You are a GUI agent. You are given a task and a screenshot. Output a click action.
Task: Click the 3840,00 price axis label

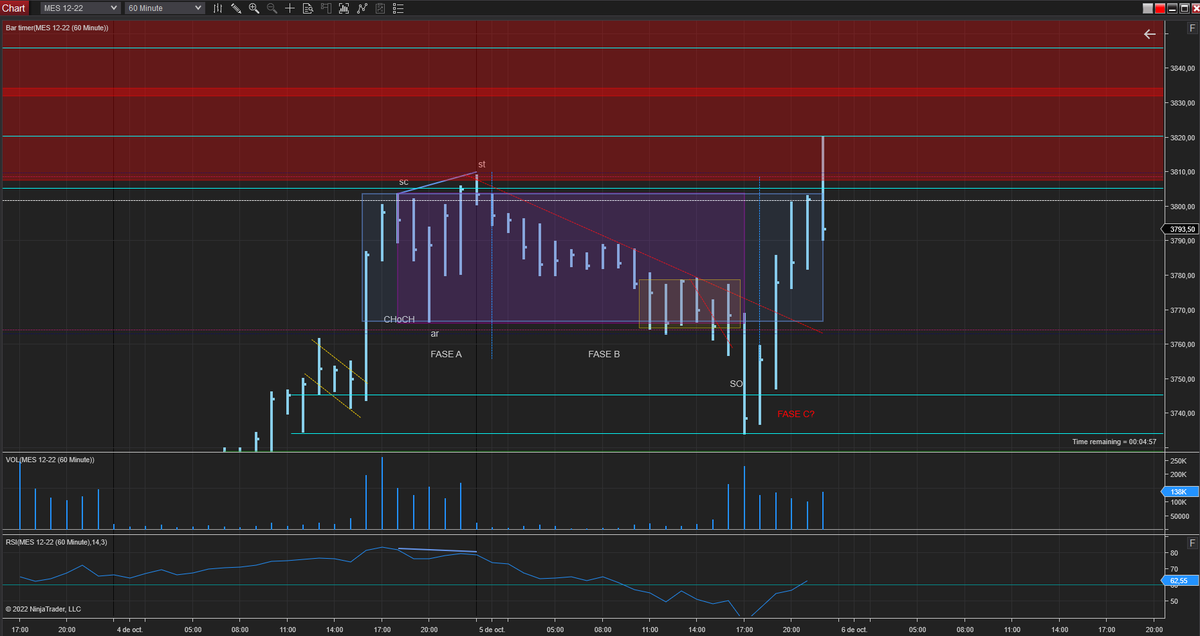pos(1181,68)
